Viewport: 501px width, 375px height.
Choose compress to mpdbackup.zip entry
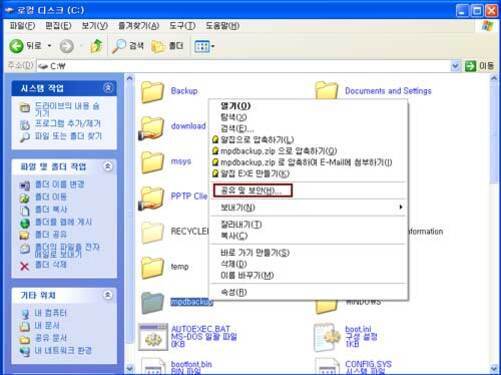pyautogui.click(x=308, y=151)
